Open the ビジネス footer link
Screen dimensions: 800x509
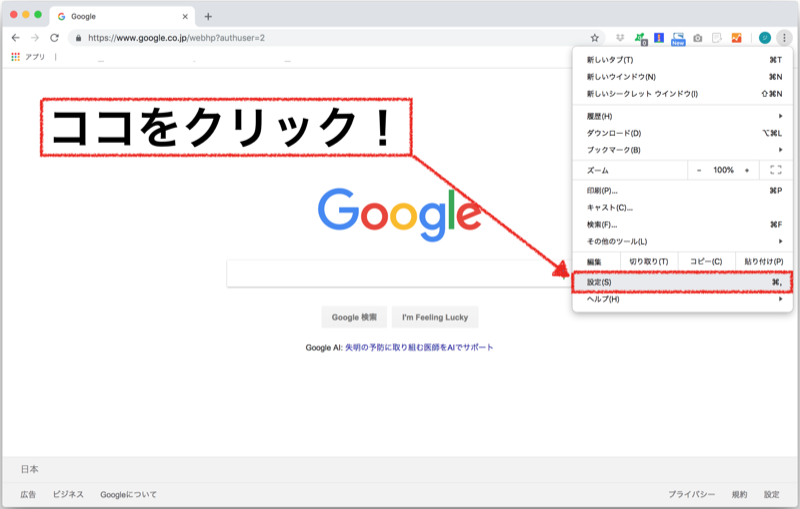coord(68,494)
